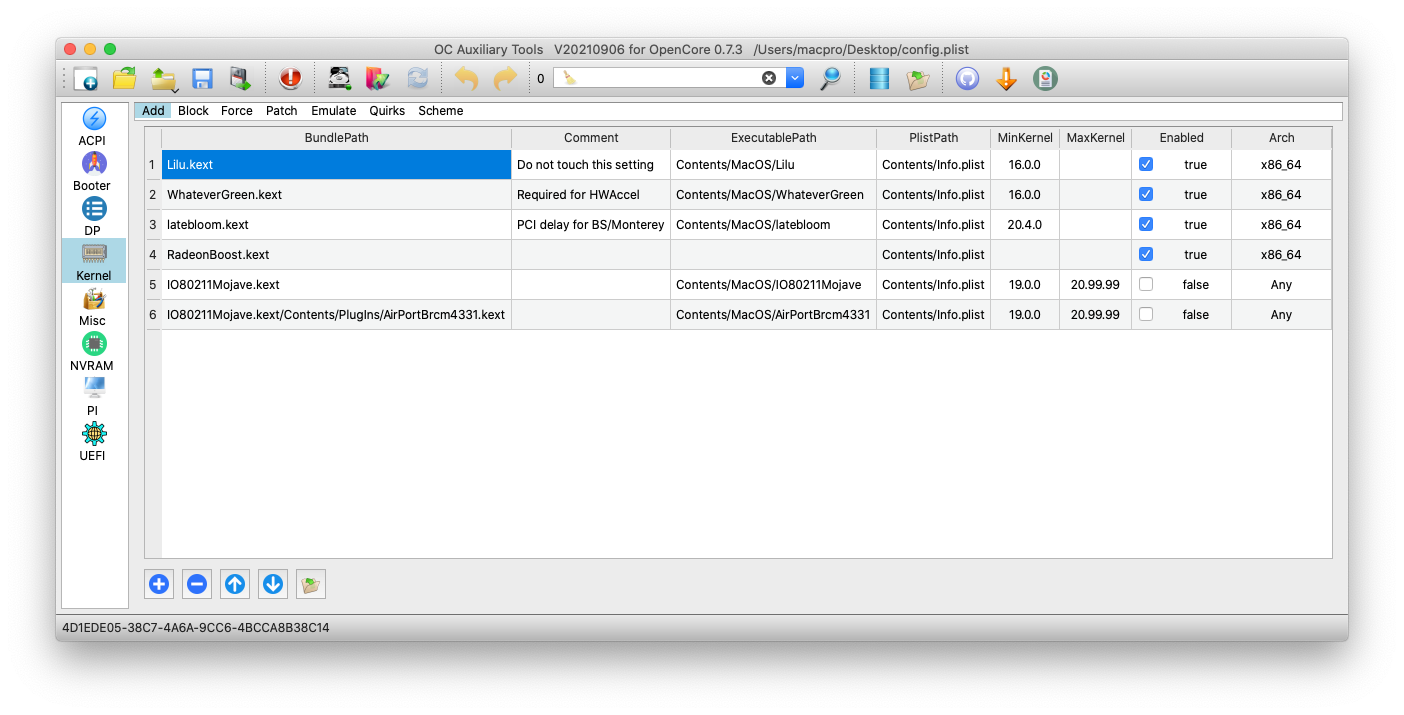
Task: Click the BundlePath column header
Action: [x=337, y=138]
